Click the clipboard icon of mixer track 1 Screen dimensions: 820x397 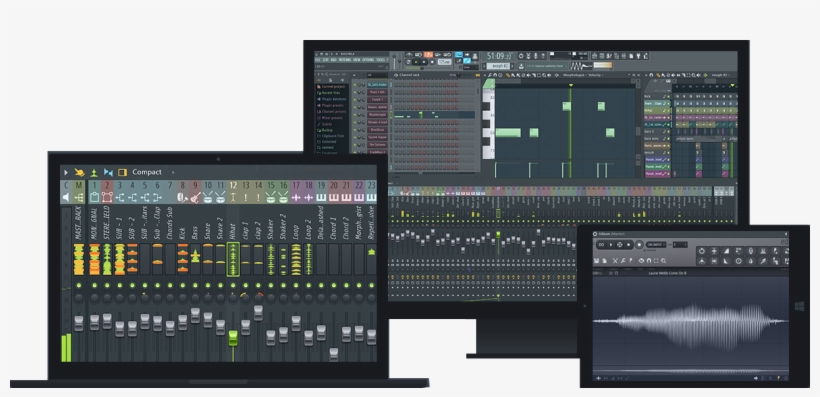[94, 197]
